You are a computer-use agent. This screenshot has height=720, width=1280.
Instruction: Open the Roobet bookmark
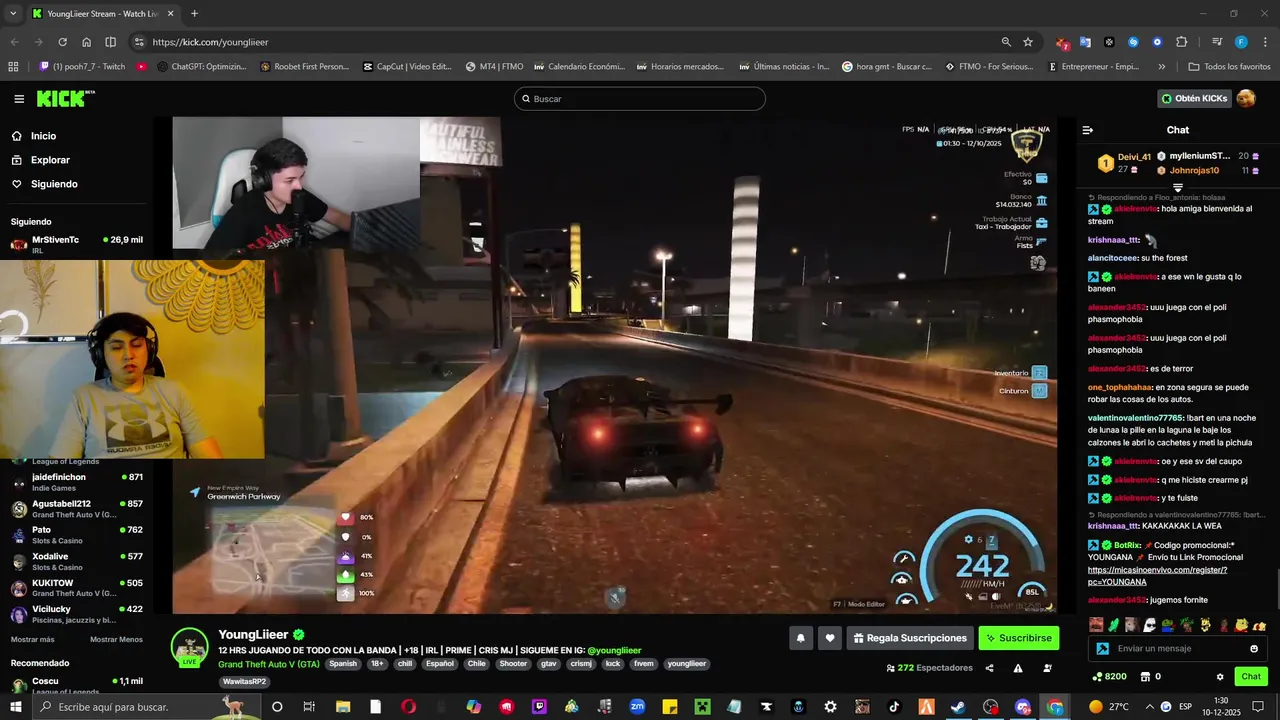coord(304,67)
